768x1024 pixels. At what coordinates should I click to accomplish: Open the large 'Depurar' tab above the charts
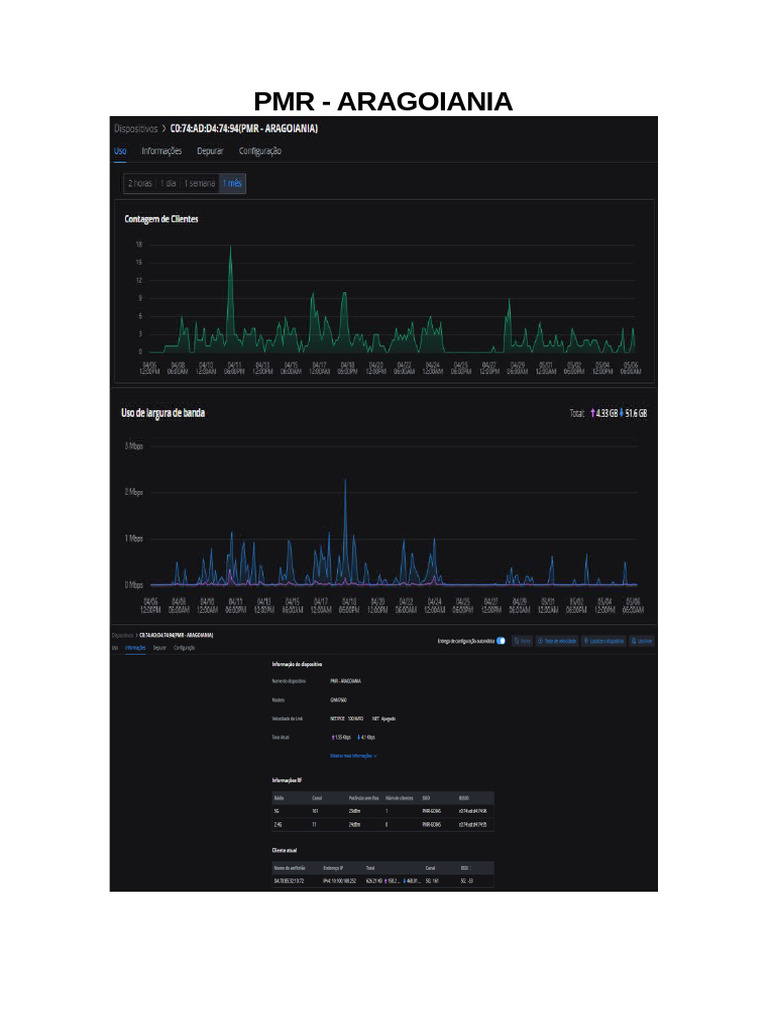coord(210,151)
